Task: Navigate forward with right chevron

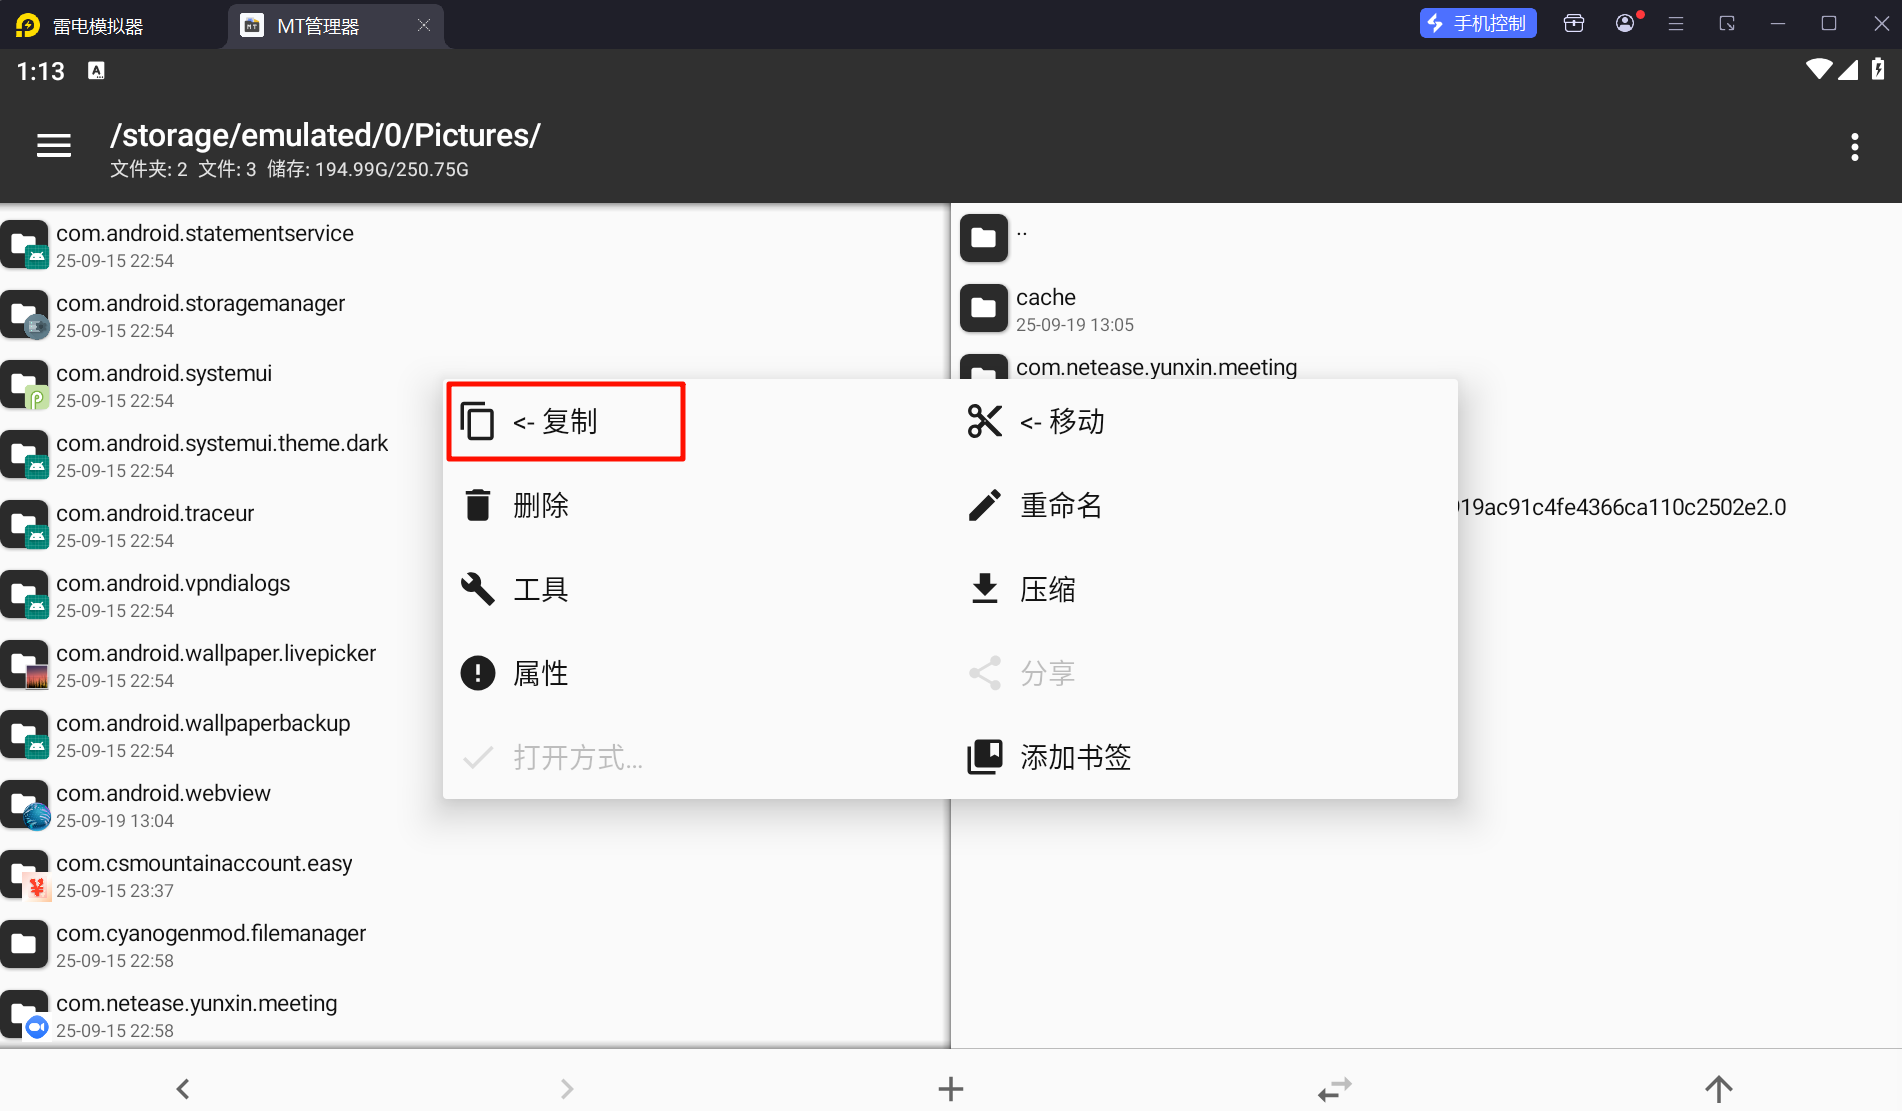Action: point(567,1088)
